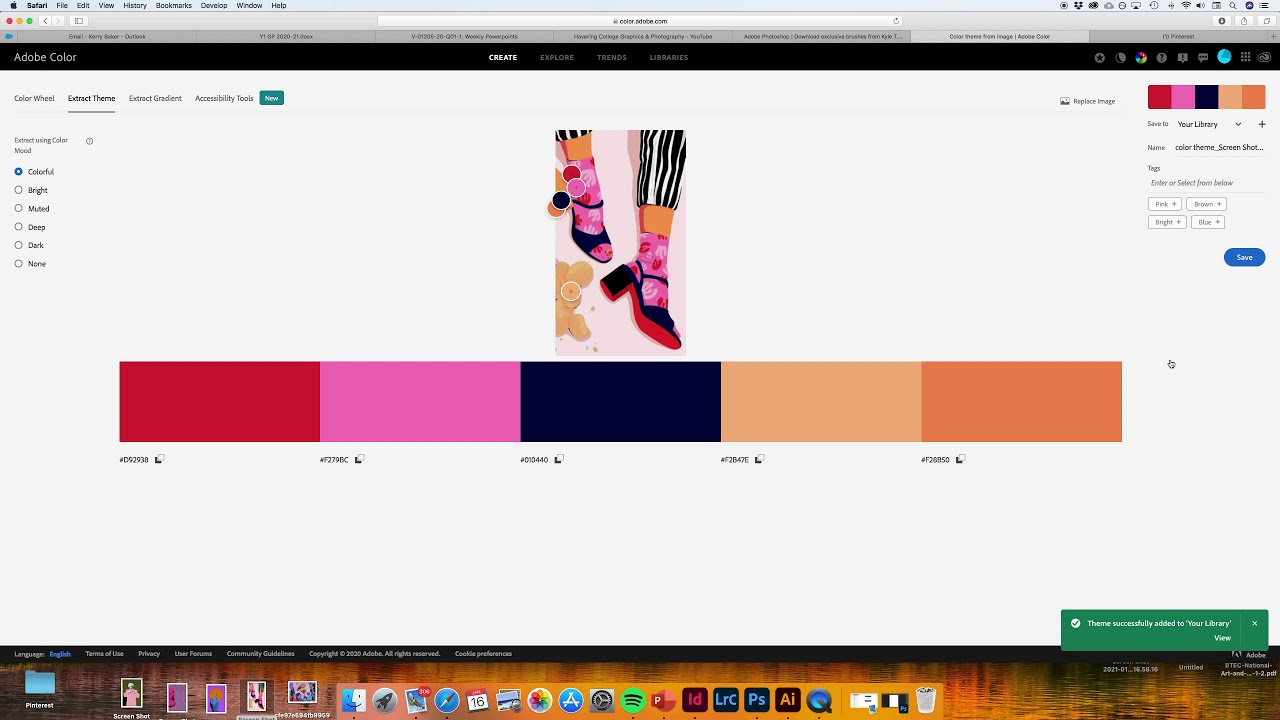This screenshot has height=720, width=1280.
Task: Open Terms of Use footer link
Action: pyautogui.click(x=104, y=654)
